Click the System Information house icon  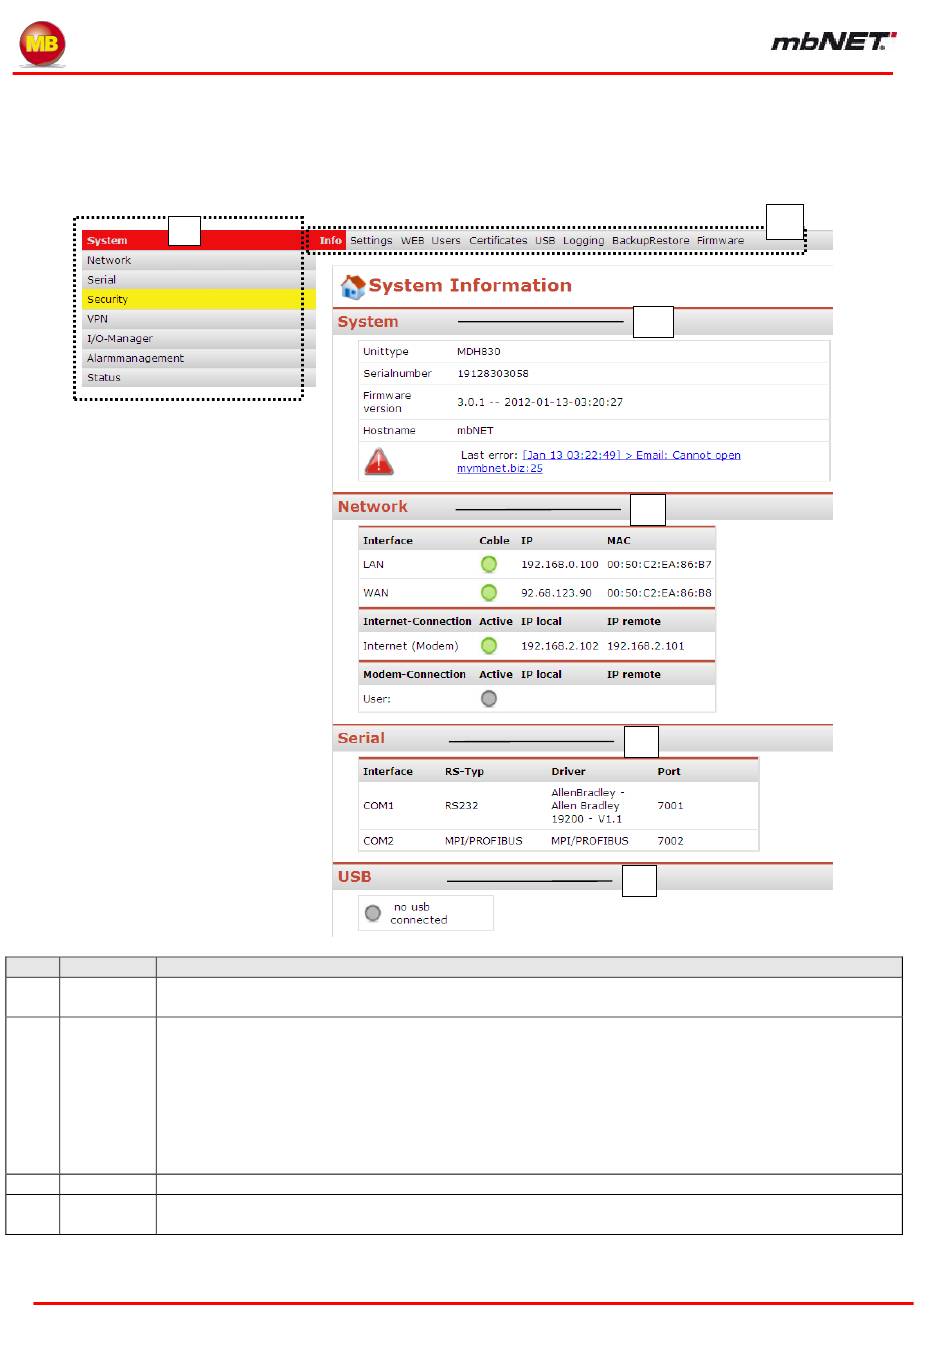pos(352,287)
